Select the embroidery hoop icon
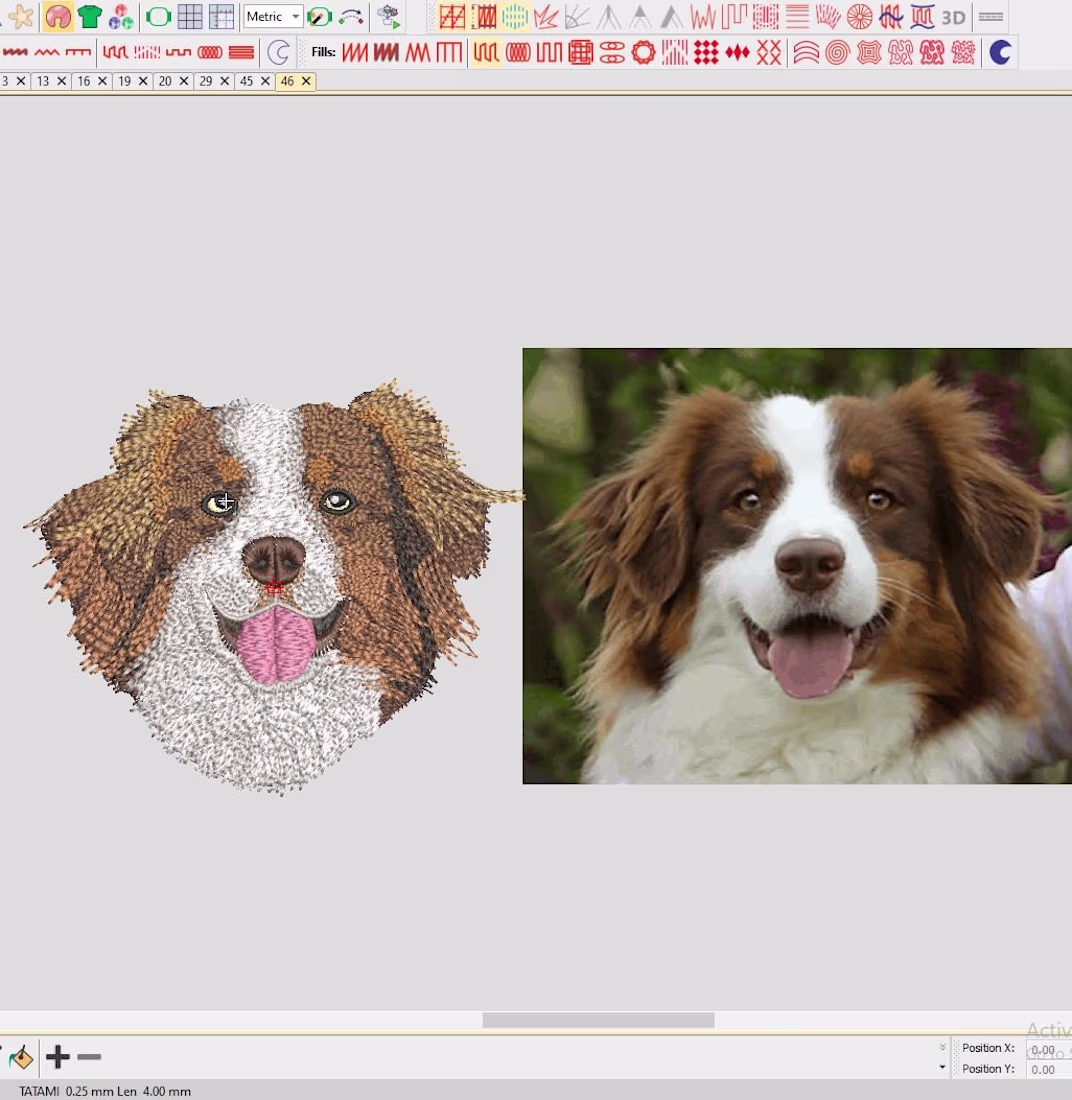The height and width of the screenshot is (1100, 1072). tap(158, 17)
